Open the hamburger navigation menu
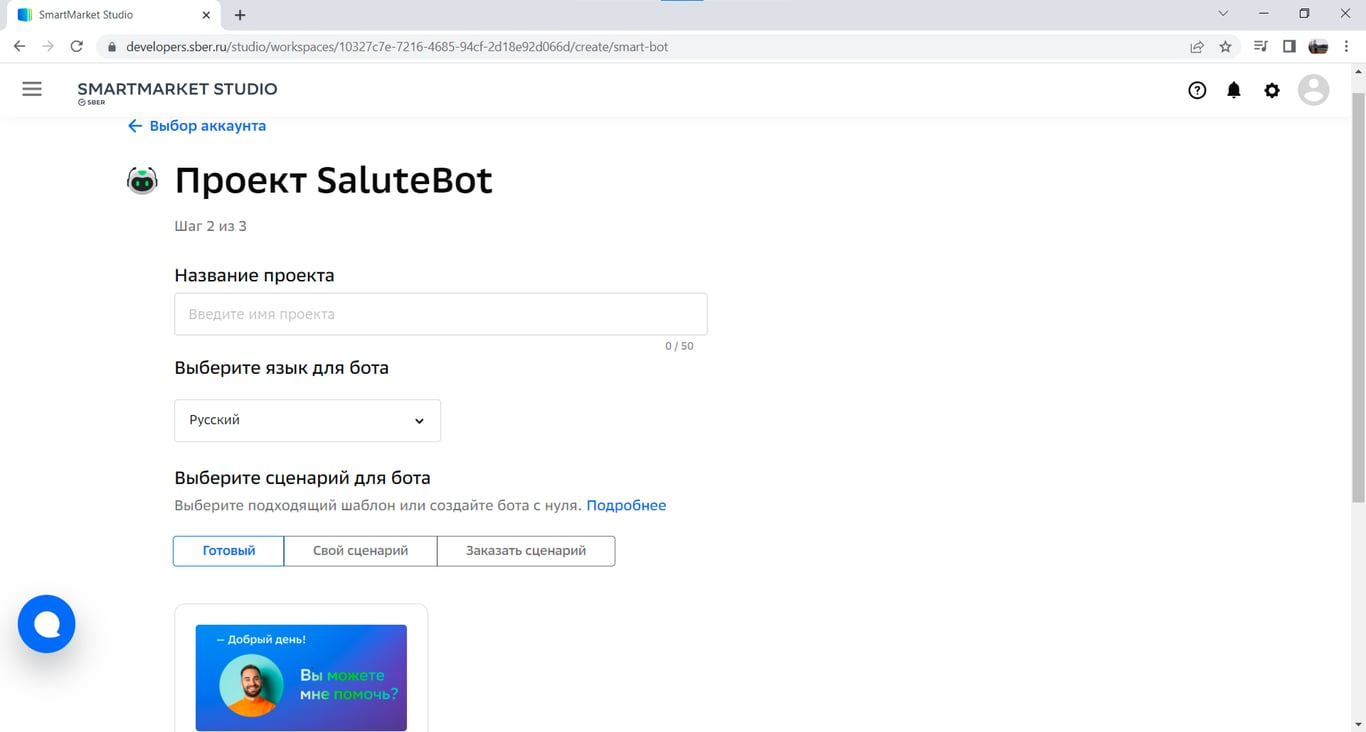This screenshot has width=1366, height=732. pos(32,89)
